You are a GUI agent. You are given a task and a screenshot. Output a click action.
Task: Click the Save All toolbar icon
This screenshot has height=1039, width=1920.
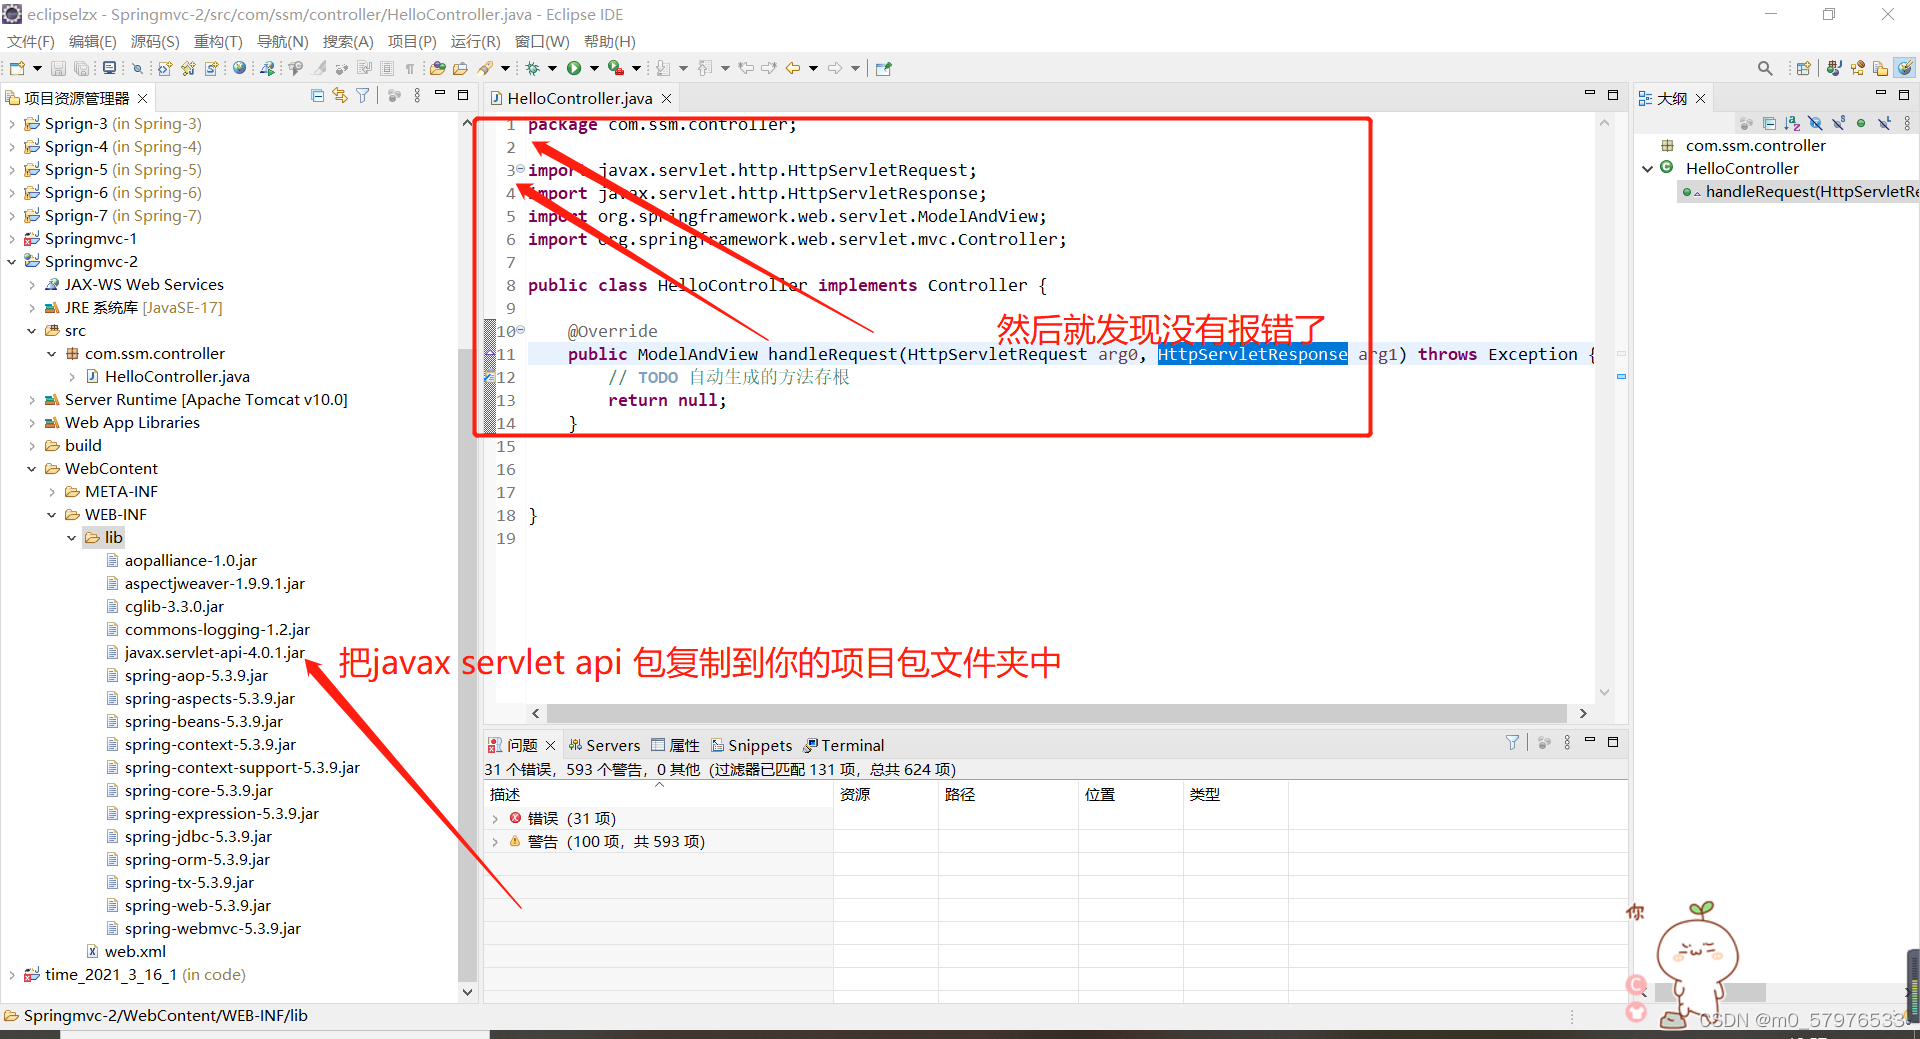pos(81,68)
